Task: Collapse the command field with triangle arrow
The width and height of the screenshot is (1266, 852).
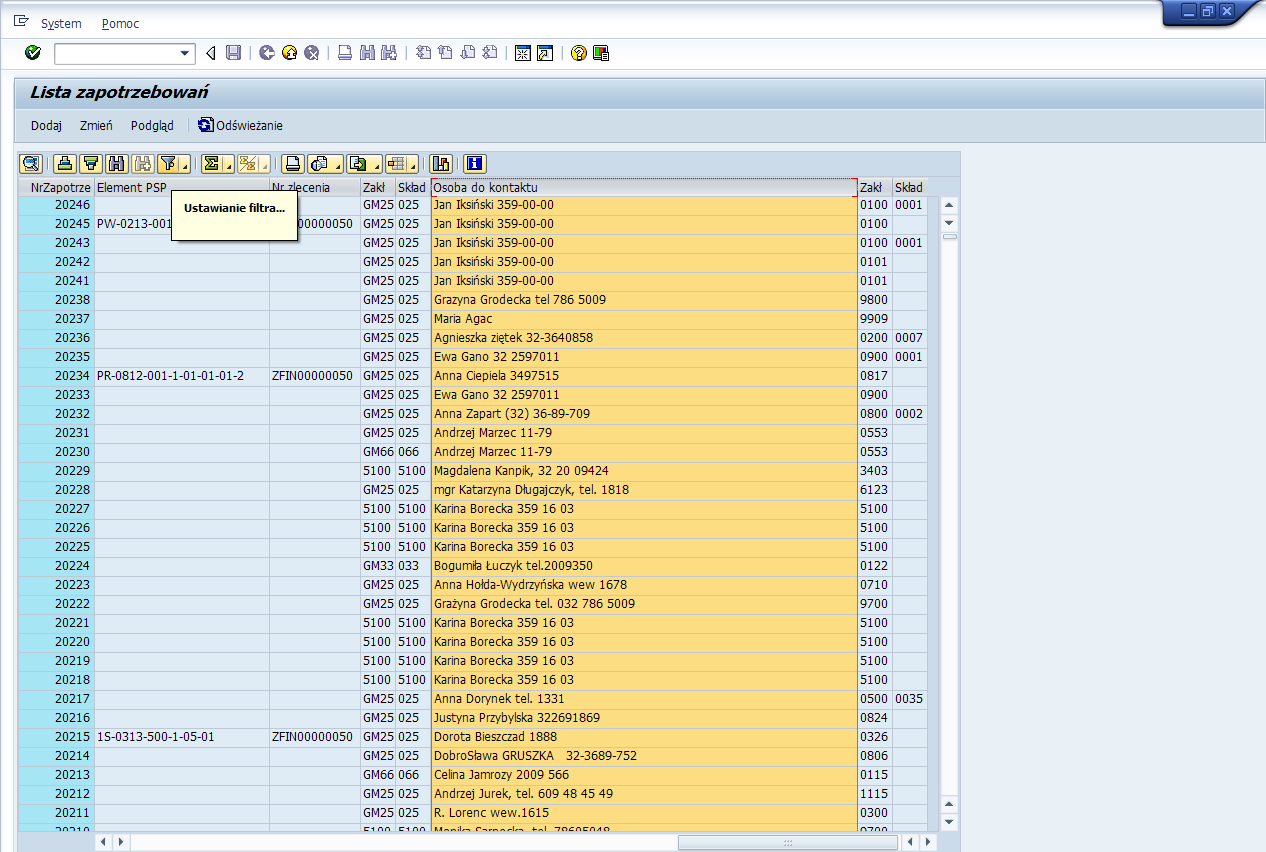Action: click(210, 54)
